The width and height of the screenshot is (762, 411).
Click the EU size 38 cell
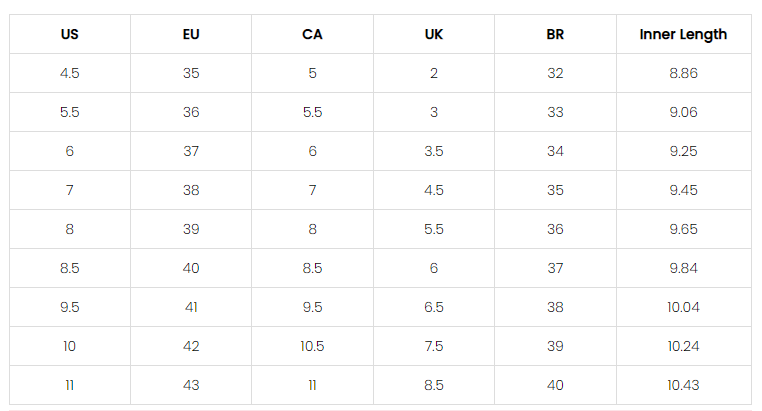(x=191, y=190)
